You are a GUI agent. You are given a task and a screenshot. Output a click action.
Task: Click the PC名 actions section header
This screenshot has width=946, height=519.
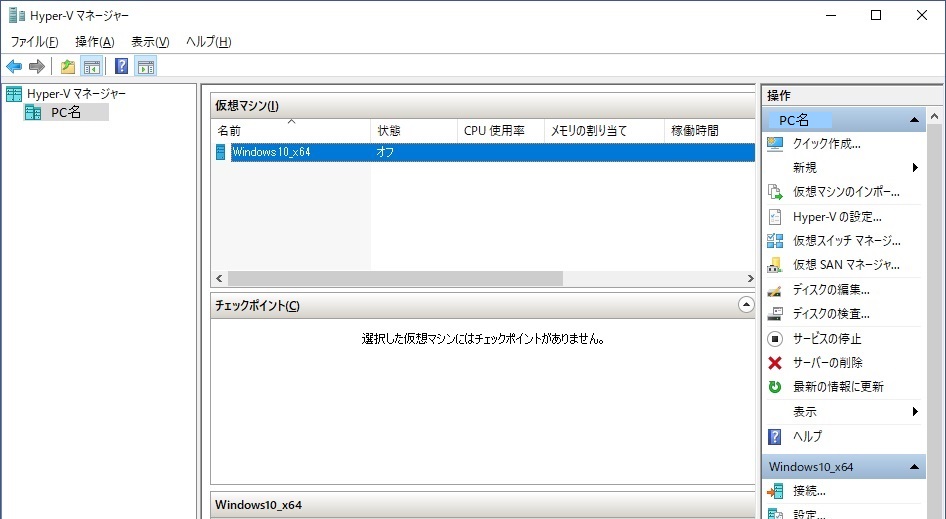(x=843, y=120)
